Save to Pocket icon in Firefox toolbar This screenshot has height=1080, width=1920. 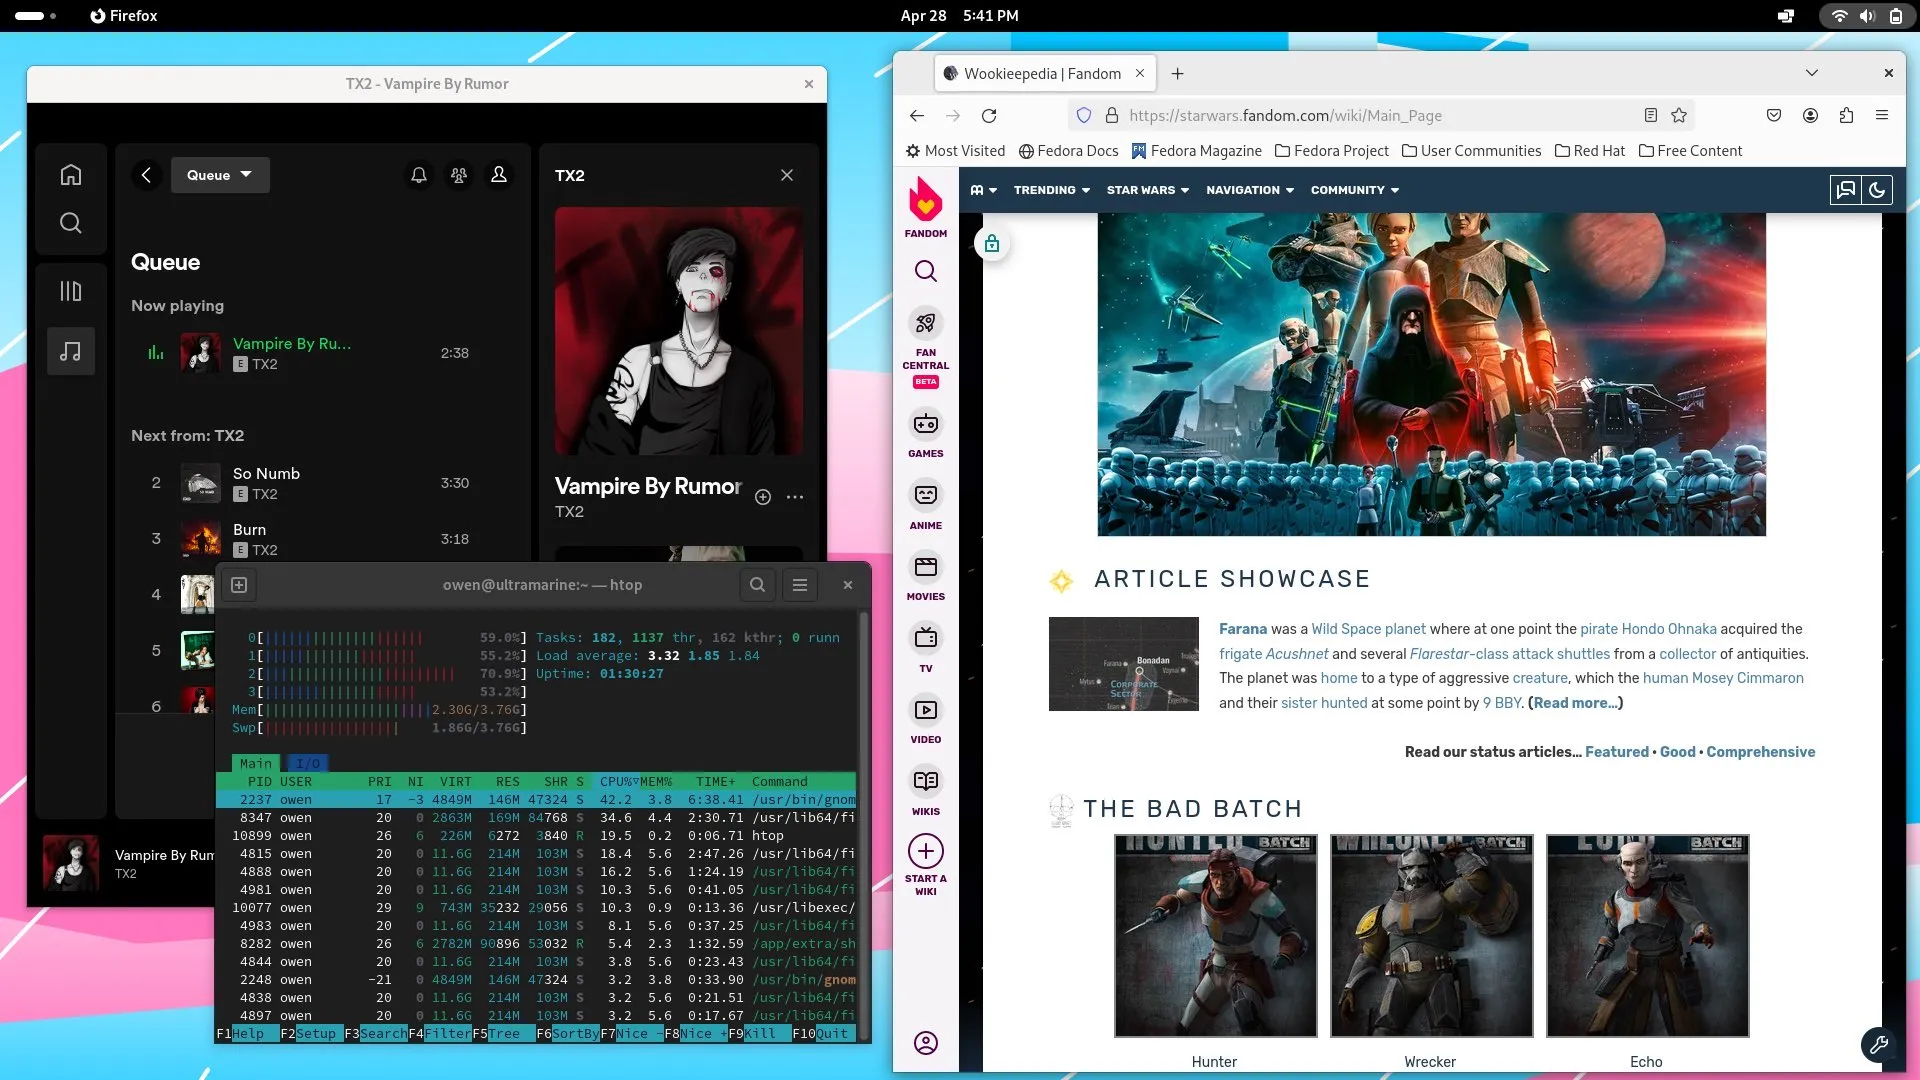click(x=1774, y=116)
